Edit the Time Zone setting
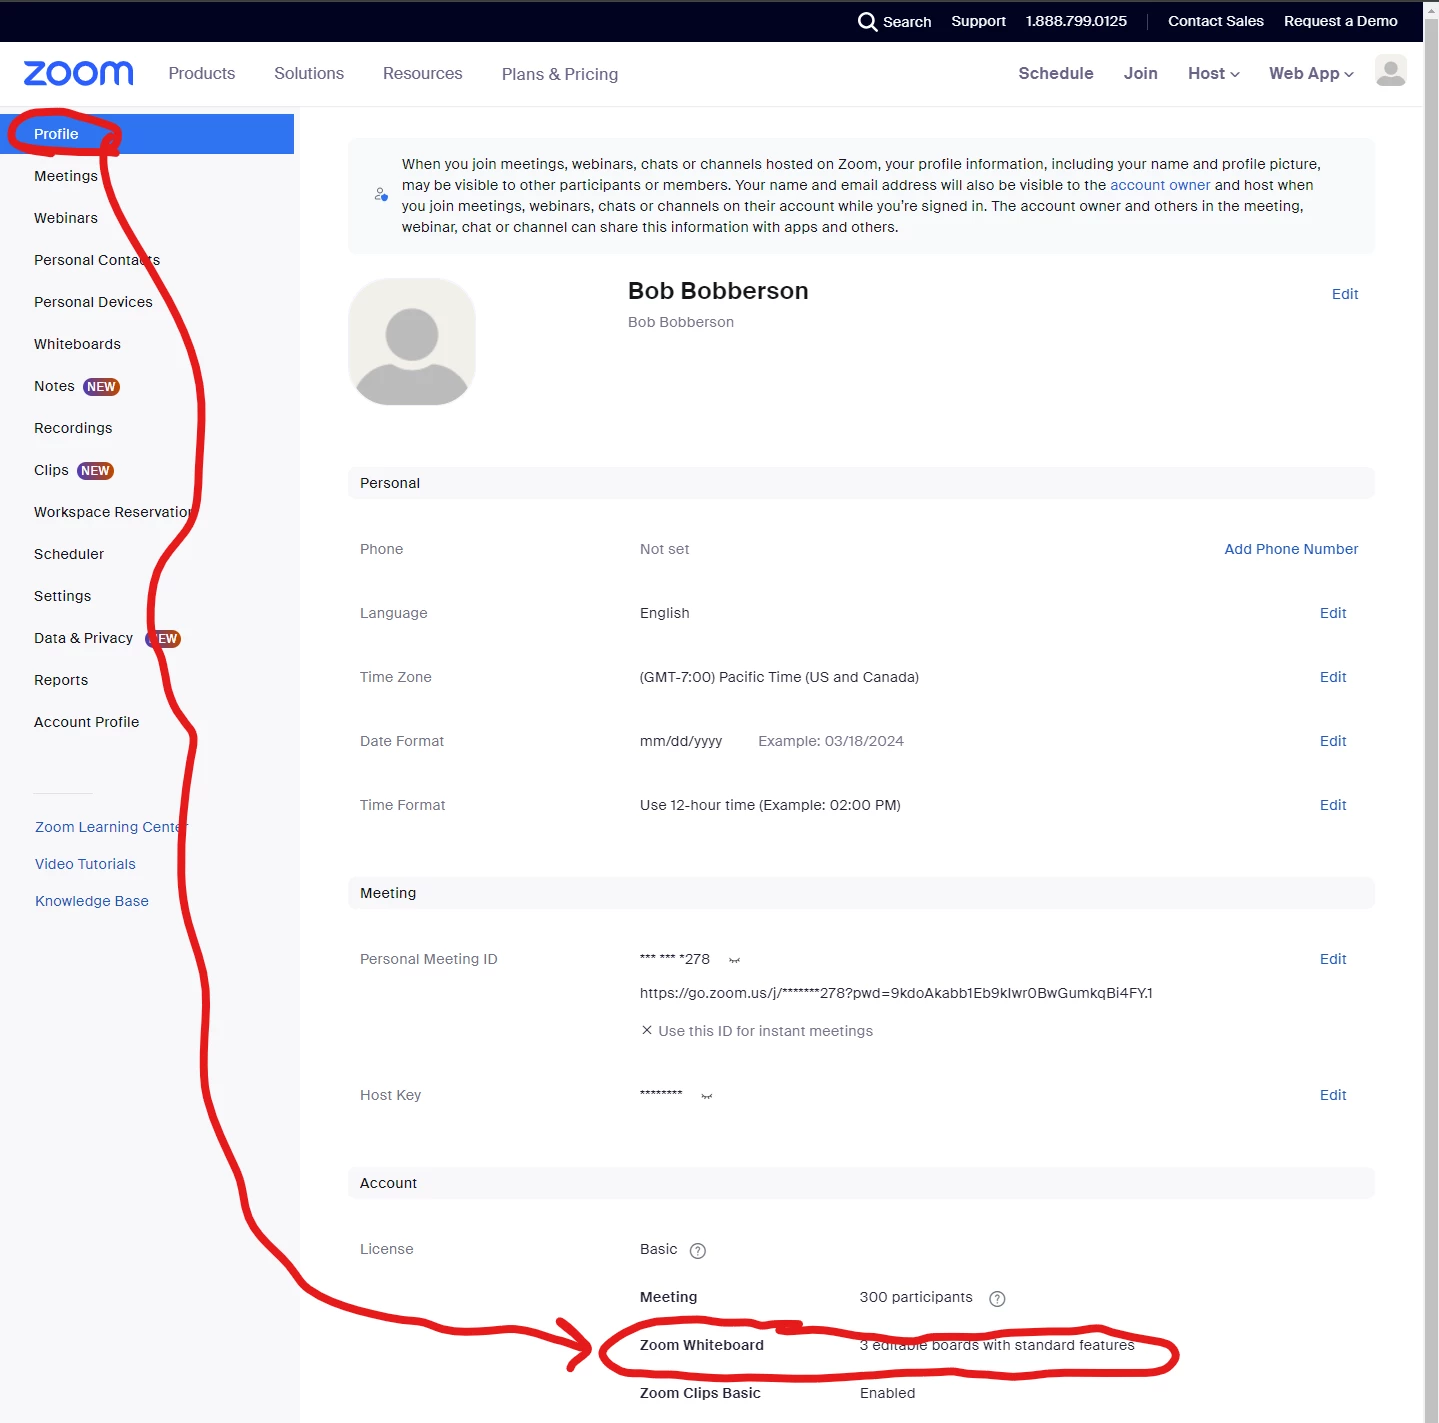Viewport: 1439px width, 1423px height. point(1333,677)
